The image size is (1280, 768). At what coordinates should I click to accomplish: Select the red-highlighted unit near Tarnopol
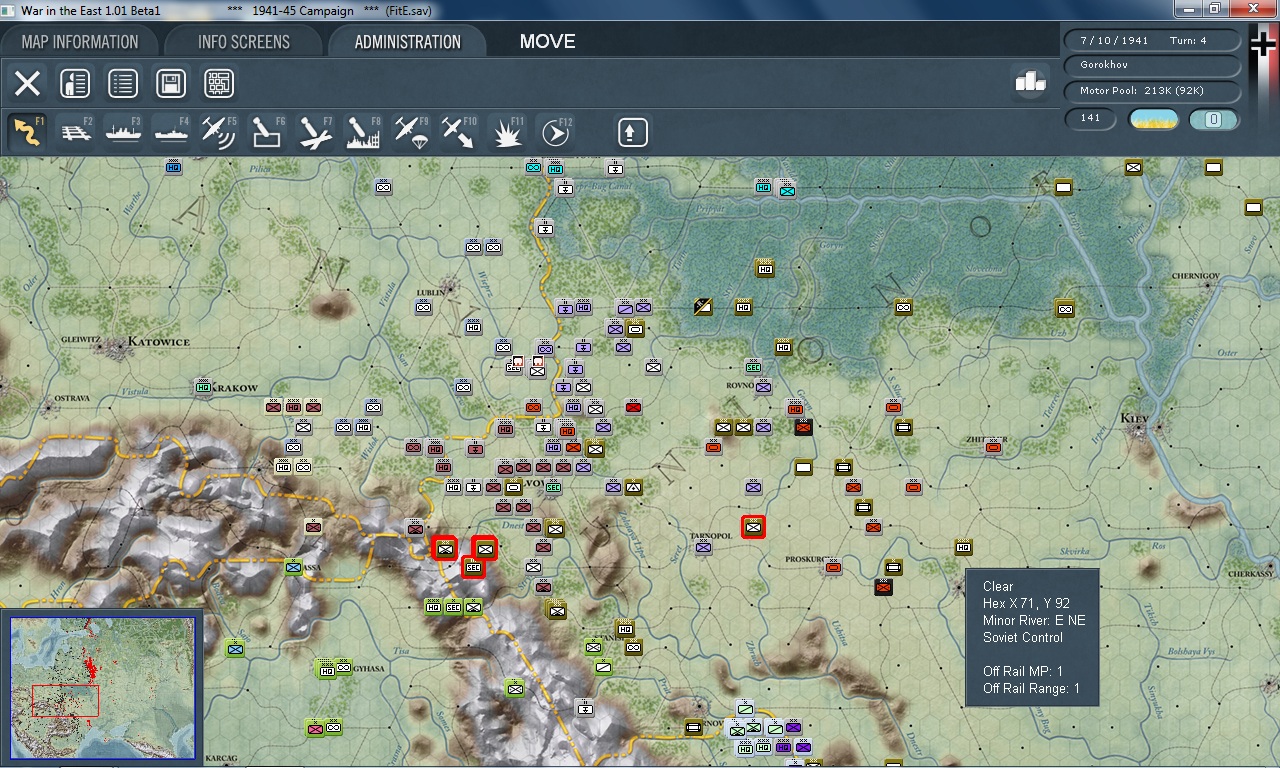[x=753, y=526]
